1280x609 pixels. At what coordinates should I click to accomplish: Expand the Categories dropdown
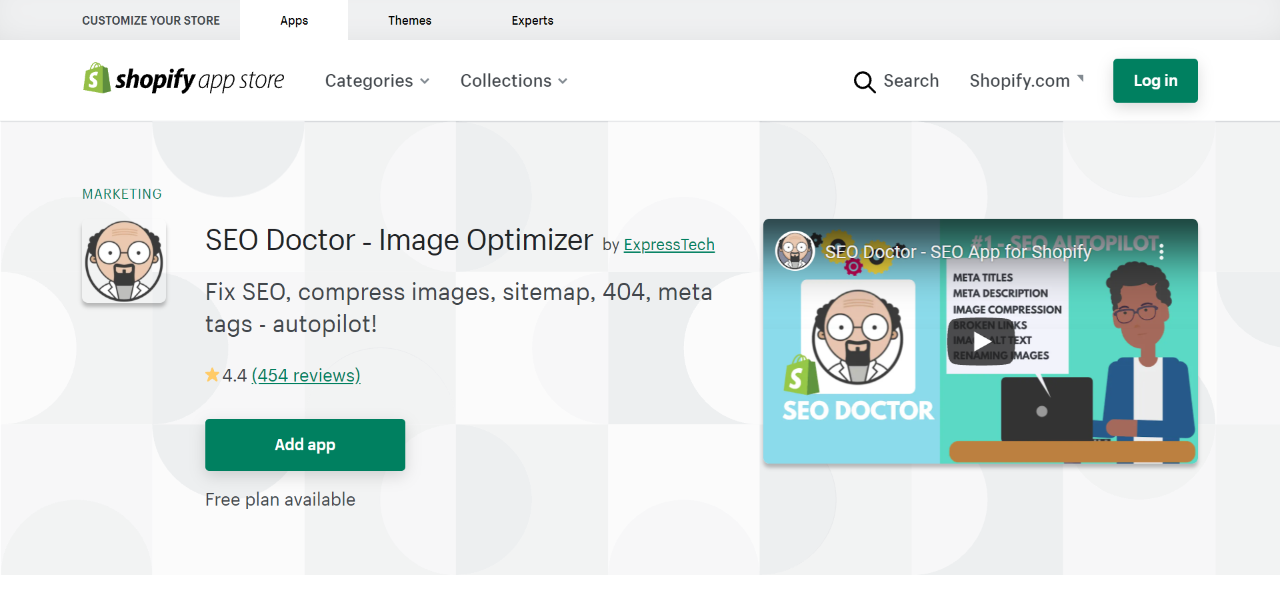(377, 81)
